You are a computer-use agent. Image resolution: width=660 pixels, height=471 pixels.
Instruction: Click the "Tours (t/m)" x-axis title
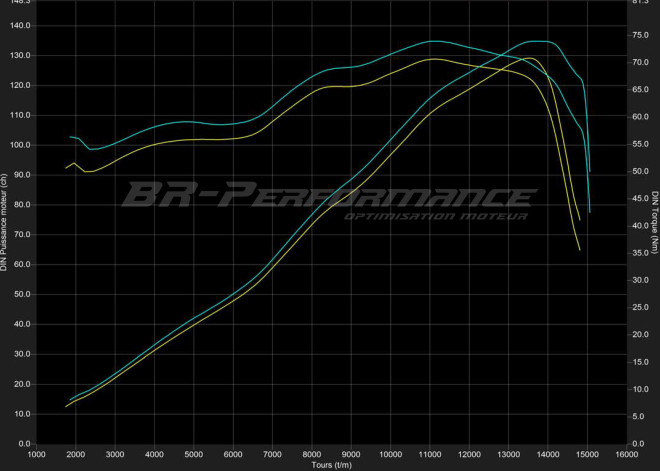pos(331,465)
